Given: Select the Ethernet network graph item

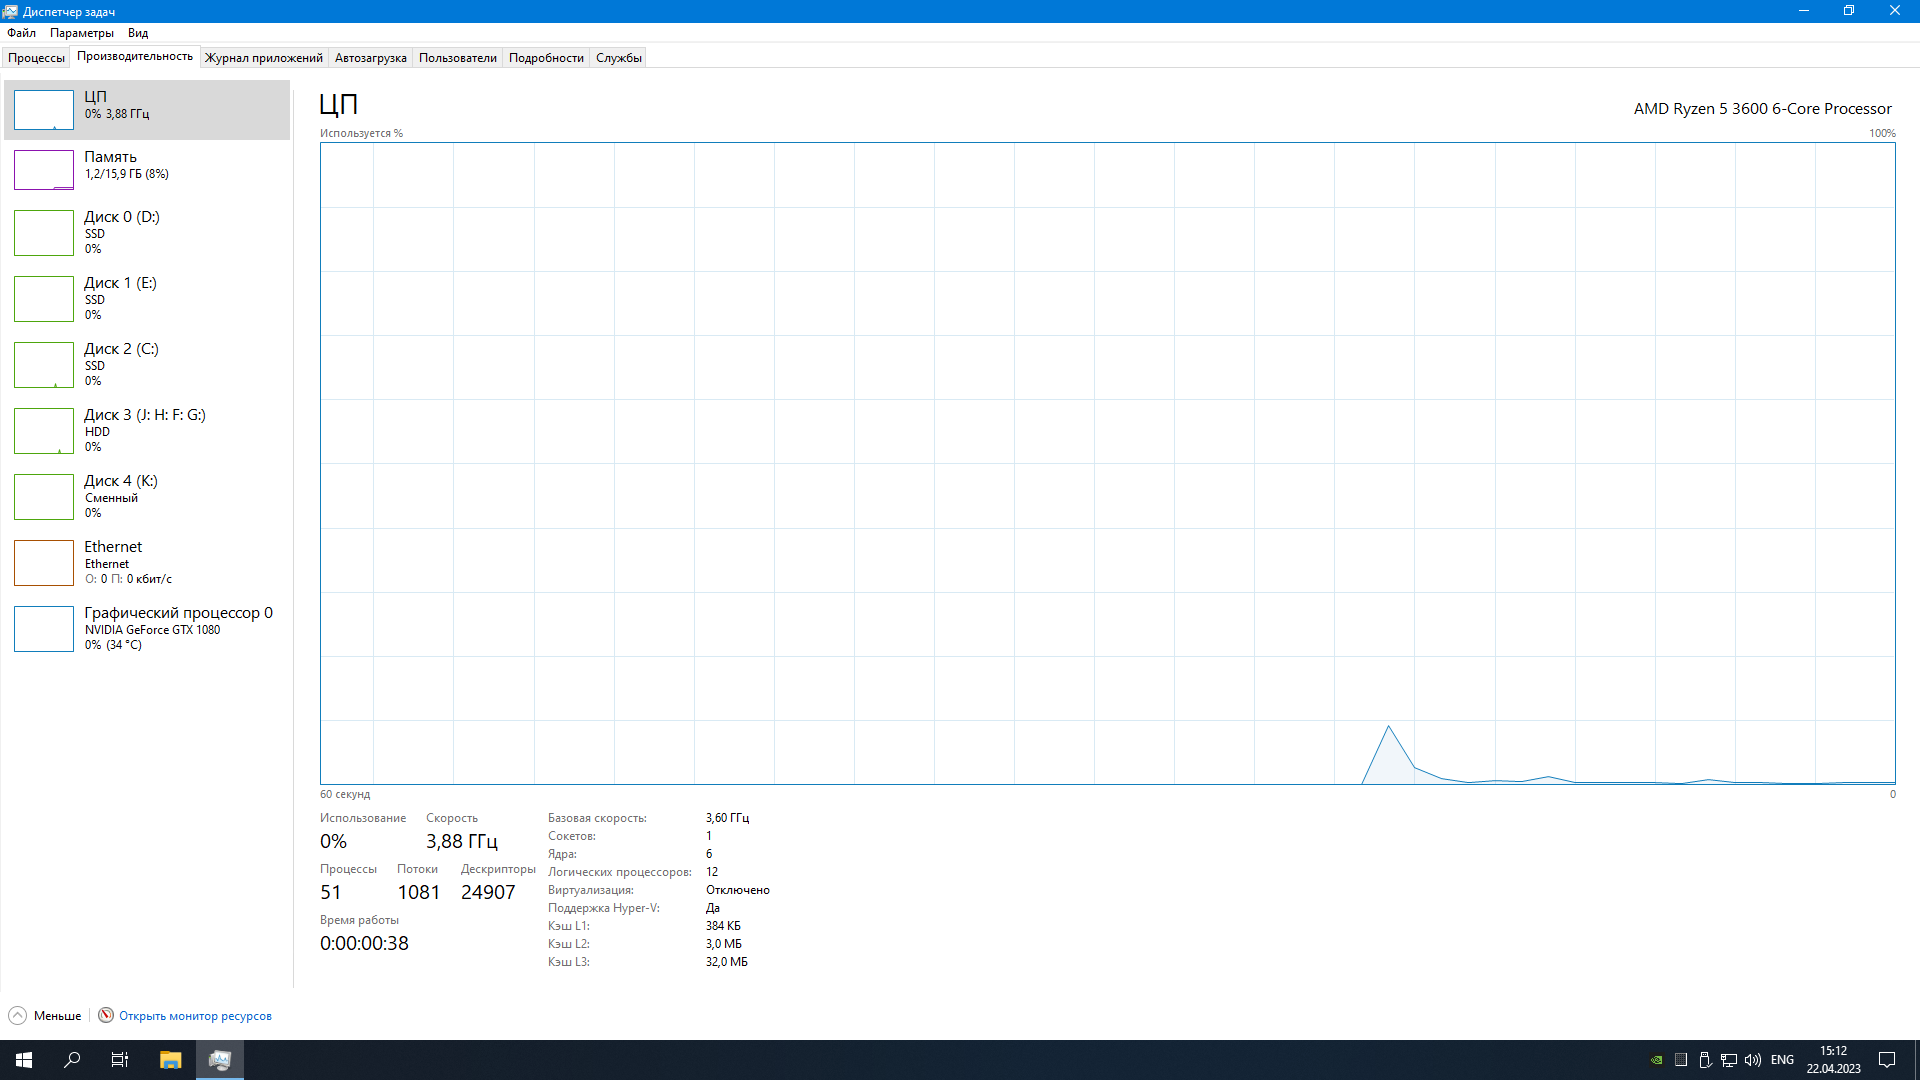Looking at the screenshot, I should 44,563.
